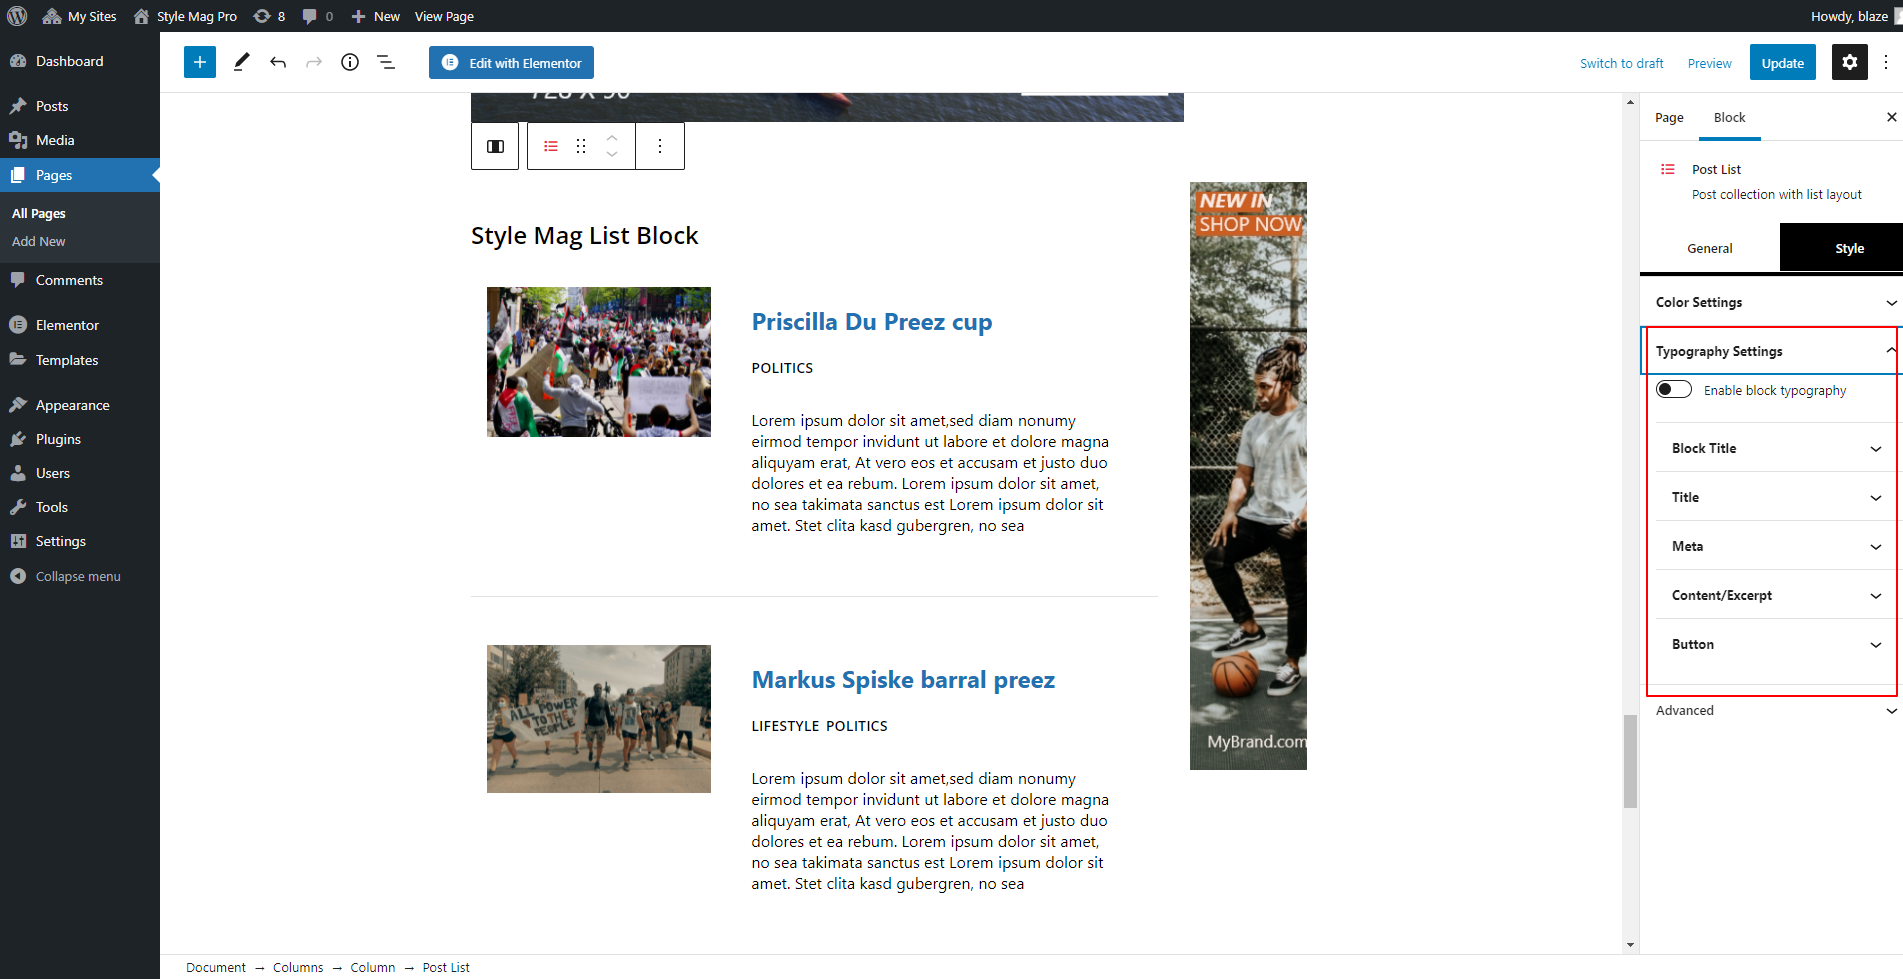
Task: Select parent Columns block toolbar icon
Action: point(495,146)
